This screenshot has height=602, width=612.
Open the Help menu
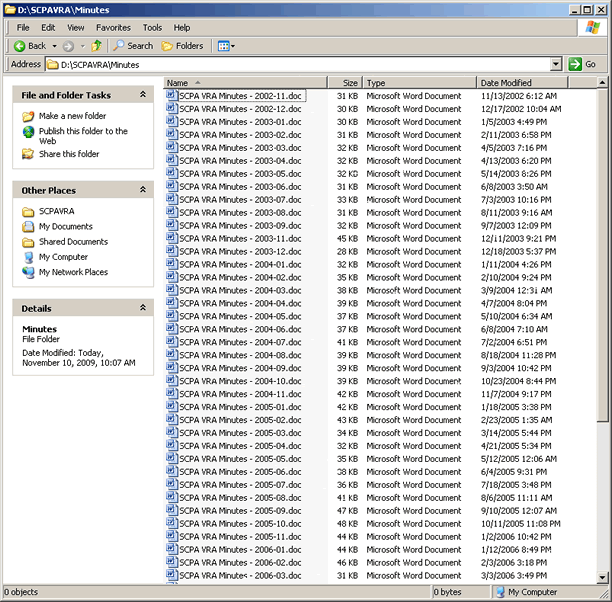[182, 28]
